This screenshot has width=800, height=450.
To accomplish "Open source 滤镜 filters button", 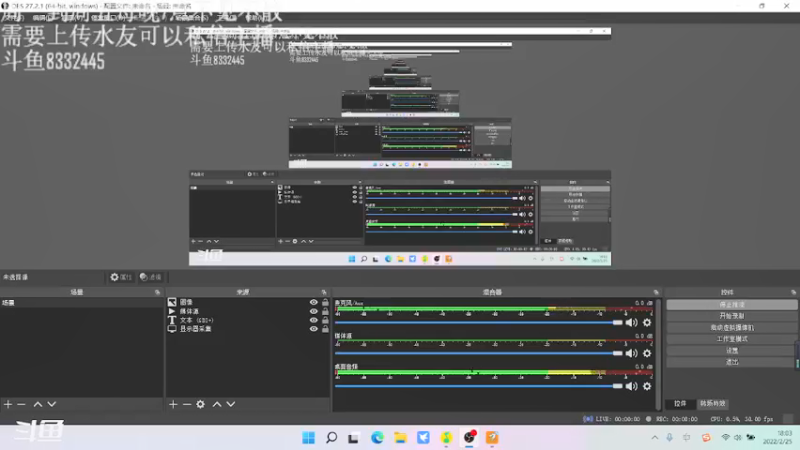I will click(151, 277).
